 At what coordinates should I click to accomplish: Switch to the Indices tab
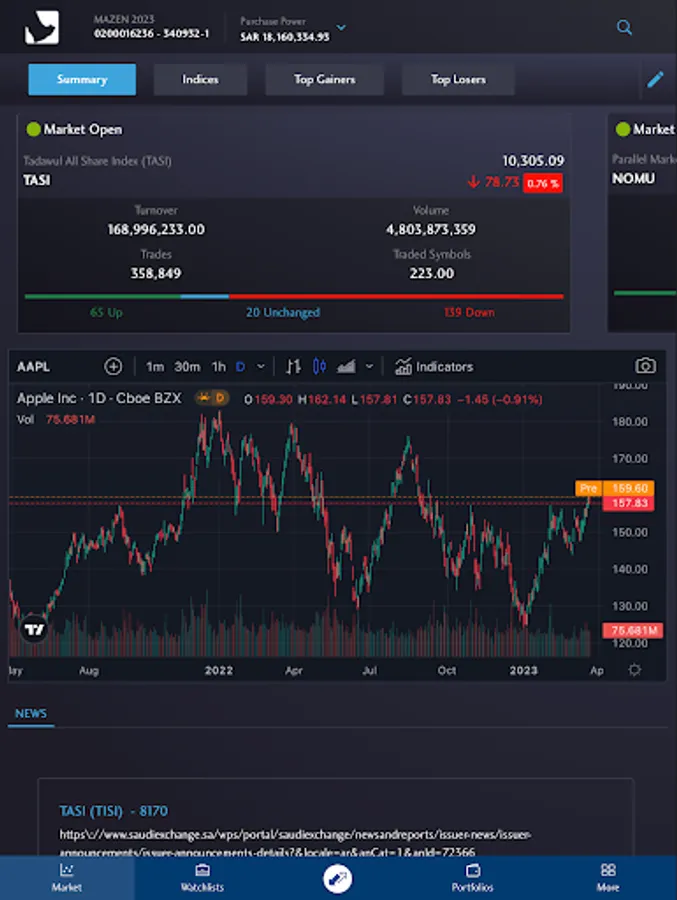[x=200, y=79]
